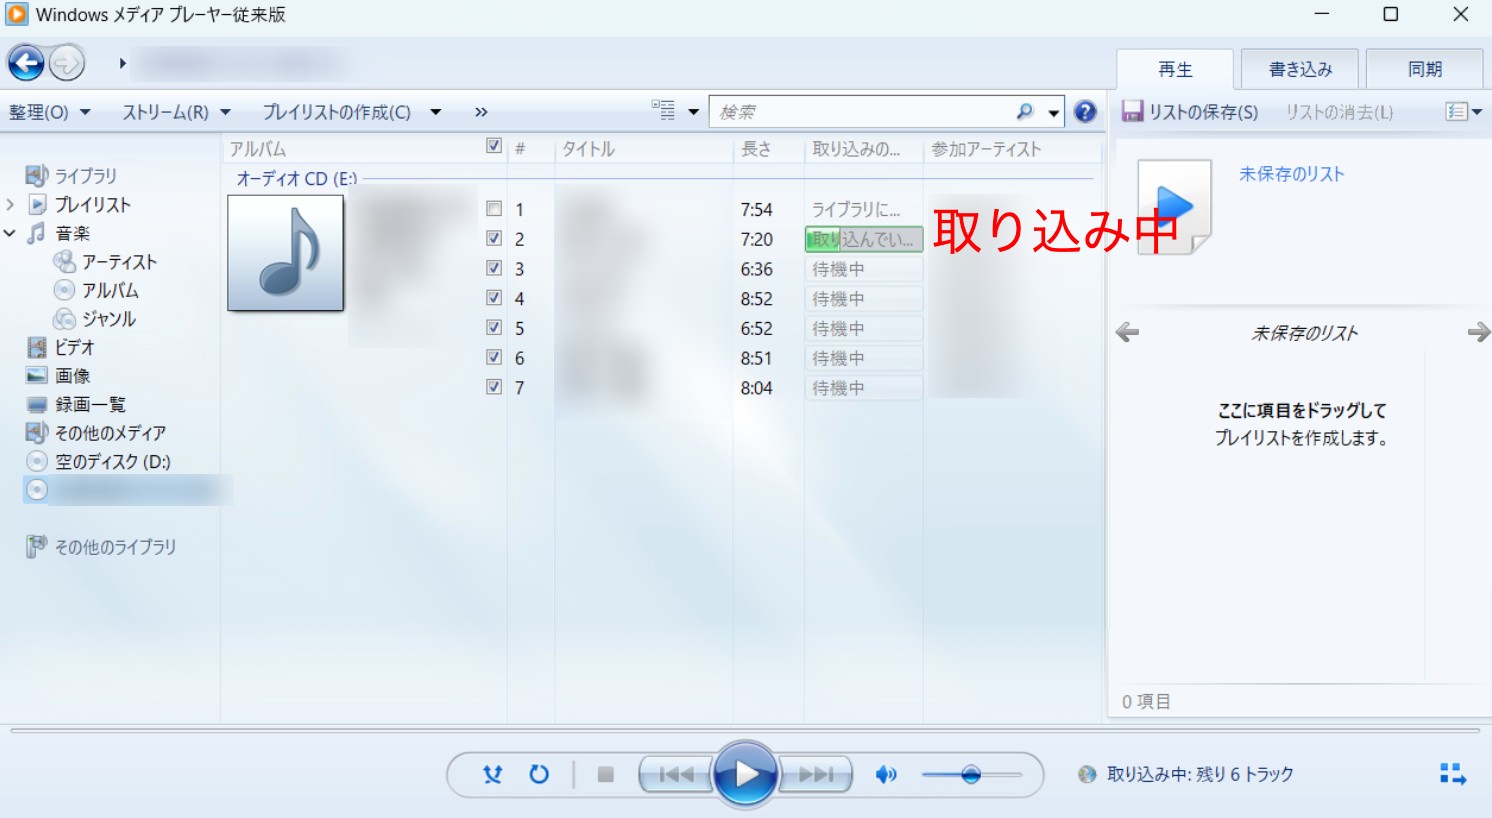Open その他のライブラリ

click(x=115, y=547)
